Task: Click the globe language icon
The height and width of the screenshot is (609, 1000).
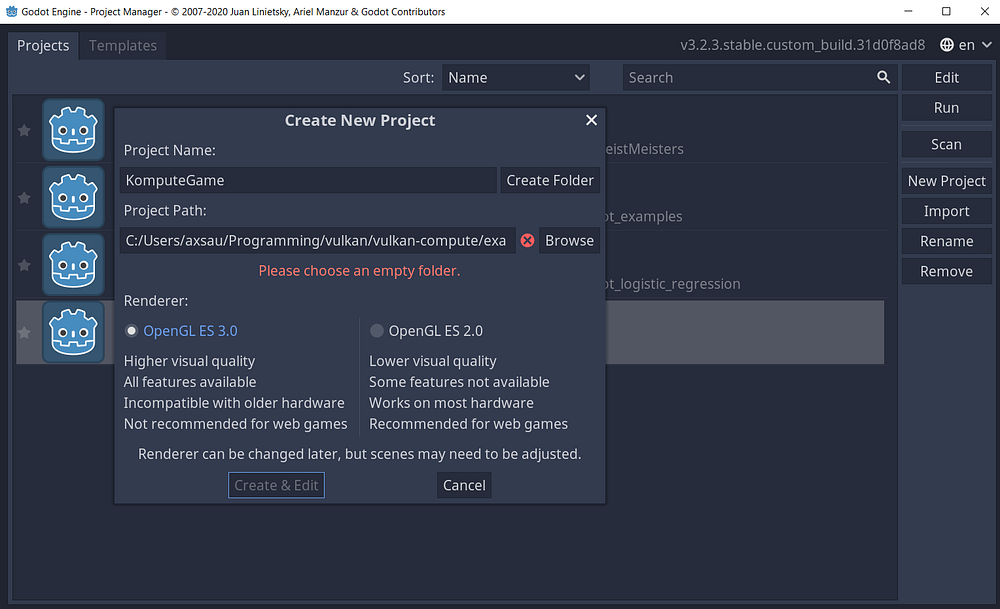Action: point(947,45)
